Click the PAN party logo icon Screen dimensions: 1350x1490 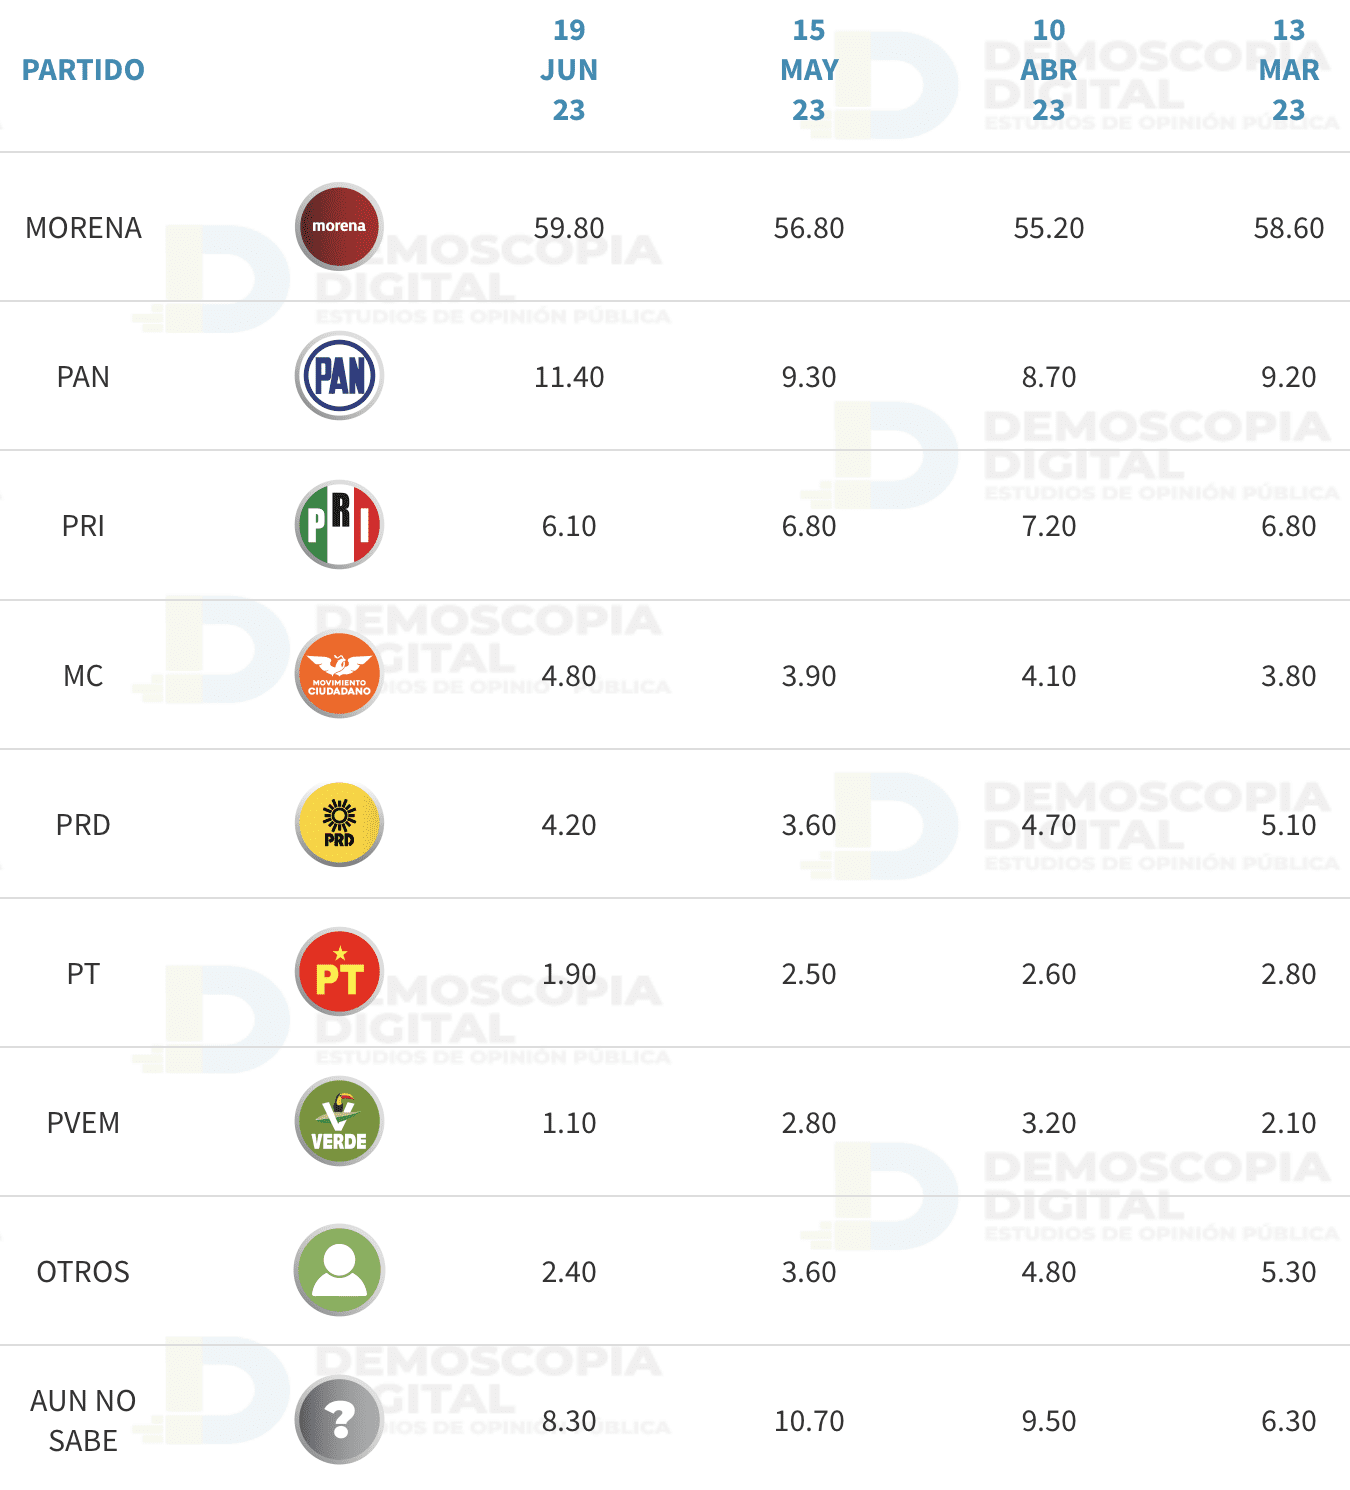coord(339,376)
